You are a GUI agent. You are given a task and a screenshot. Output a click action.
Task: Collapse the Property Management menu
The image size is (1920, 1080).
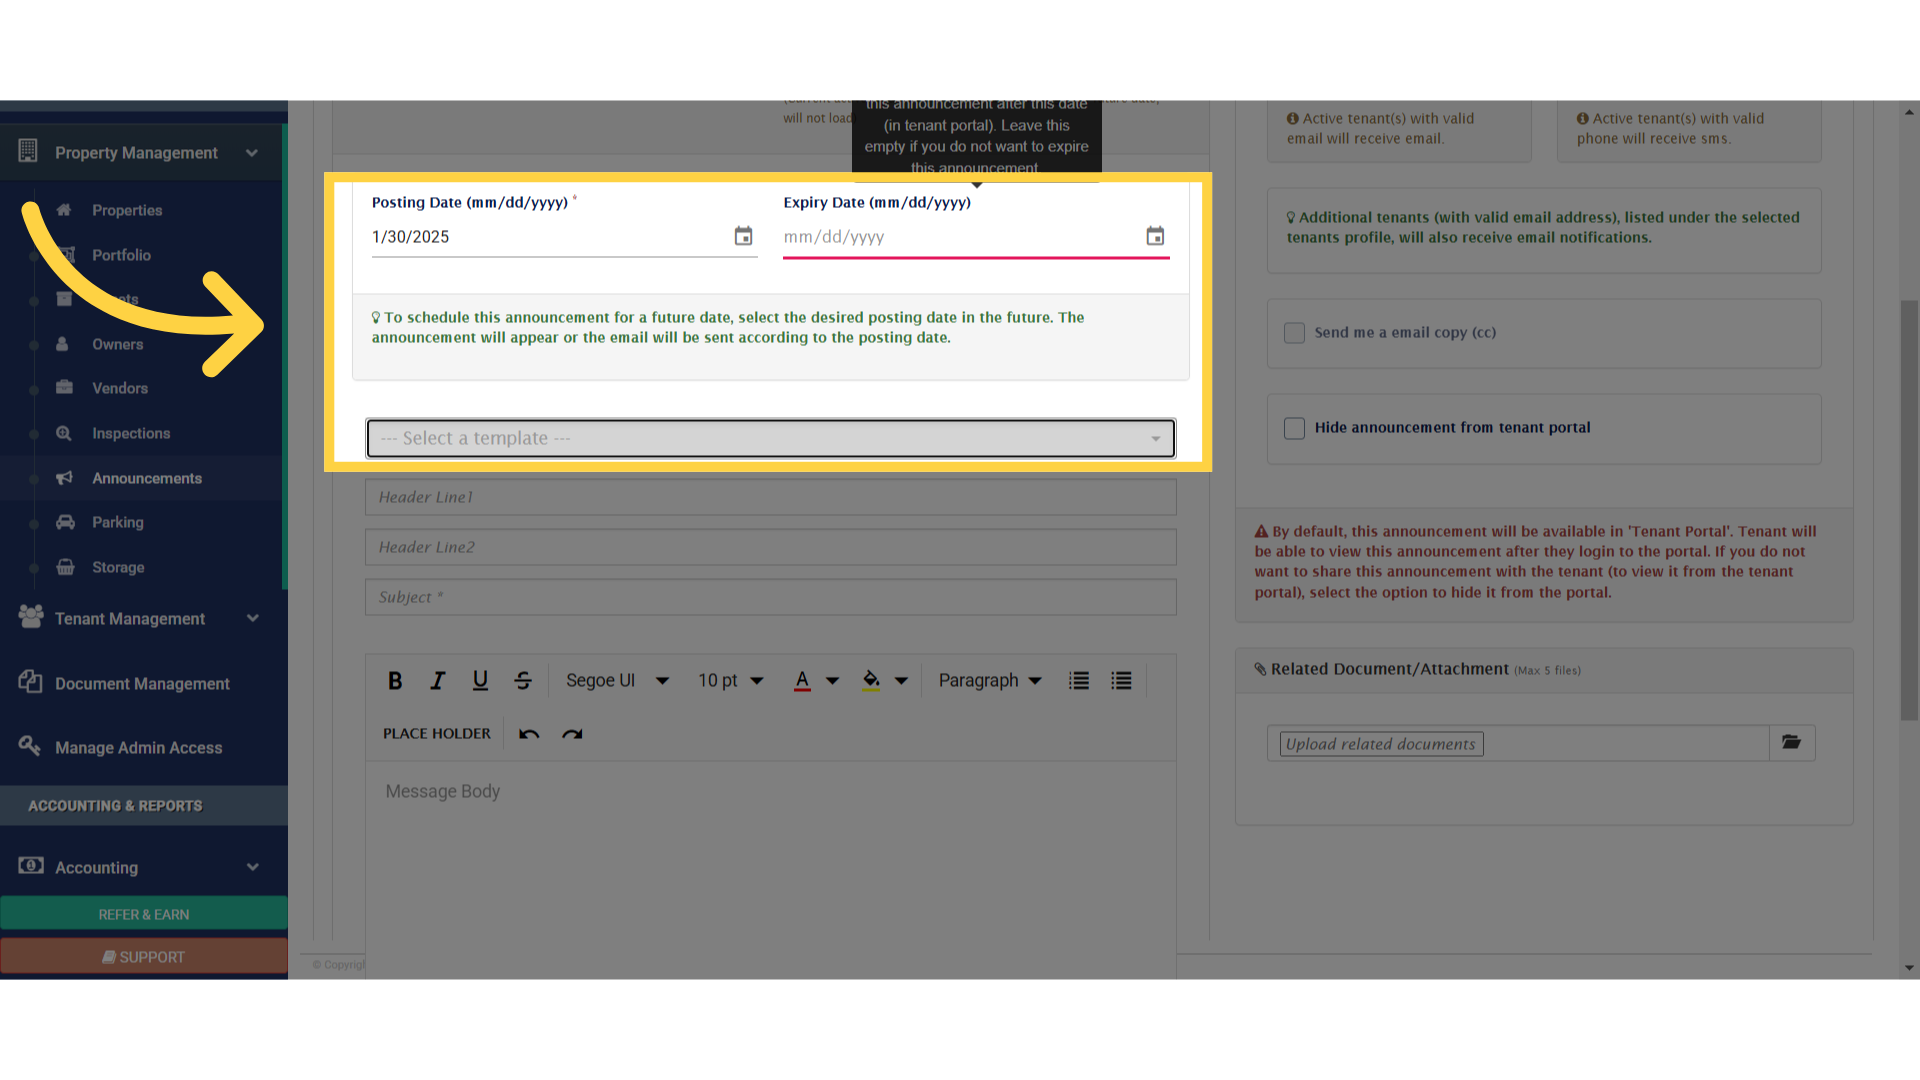pos(252,153)
